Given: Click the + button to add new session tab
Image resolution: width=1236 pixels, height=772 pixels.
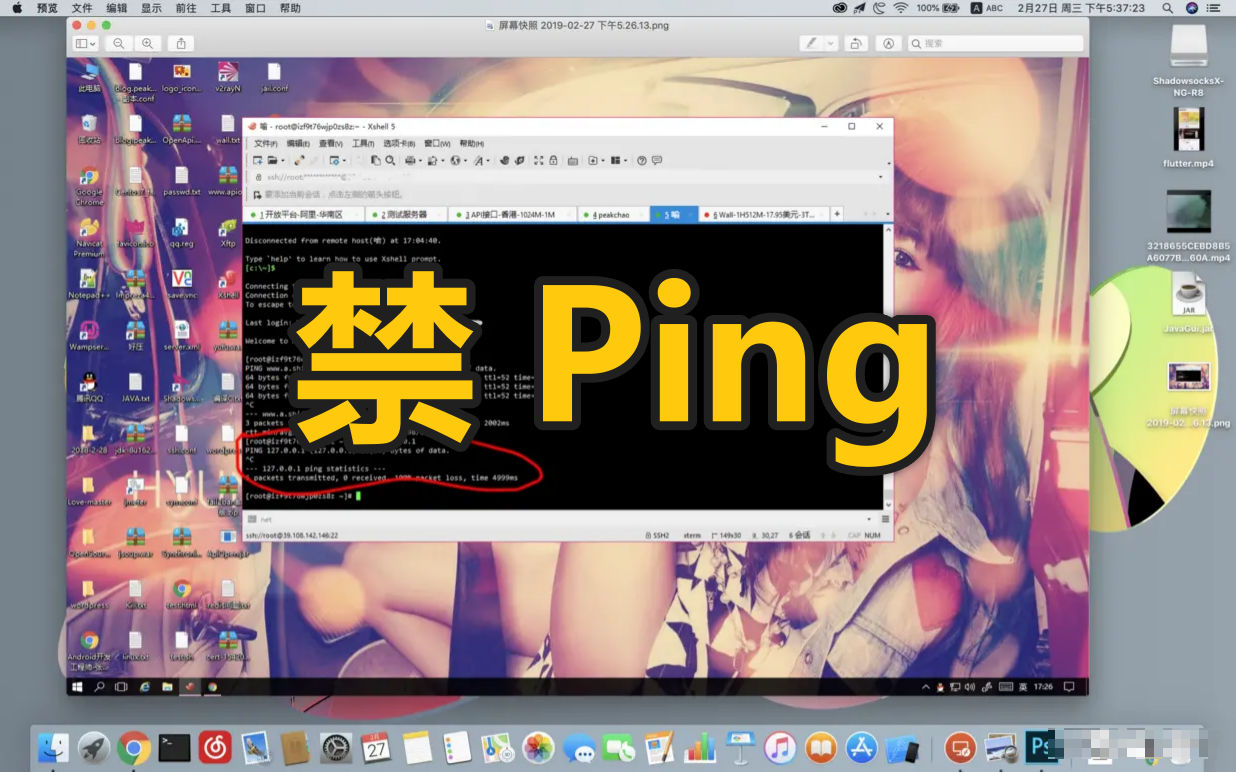Looking at the screenshot, I should click(835, 213).
